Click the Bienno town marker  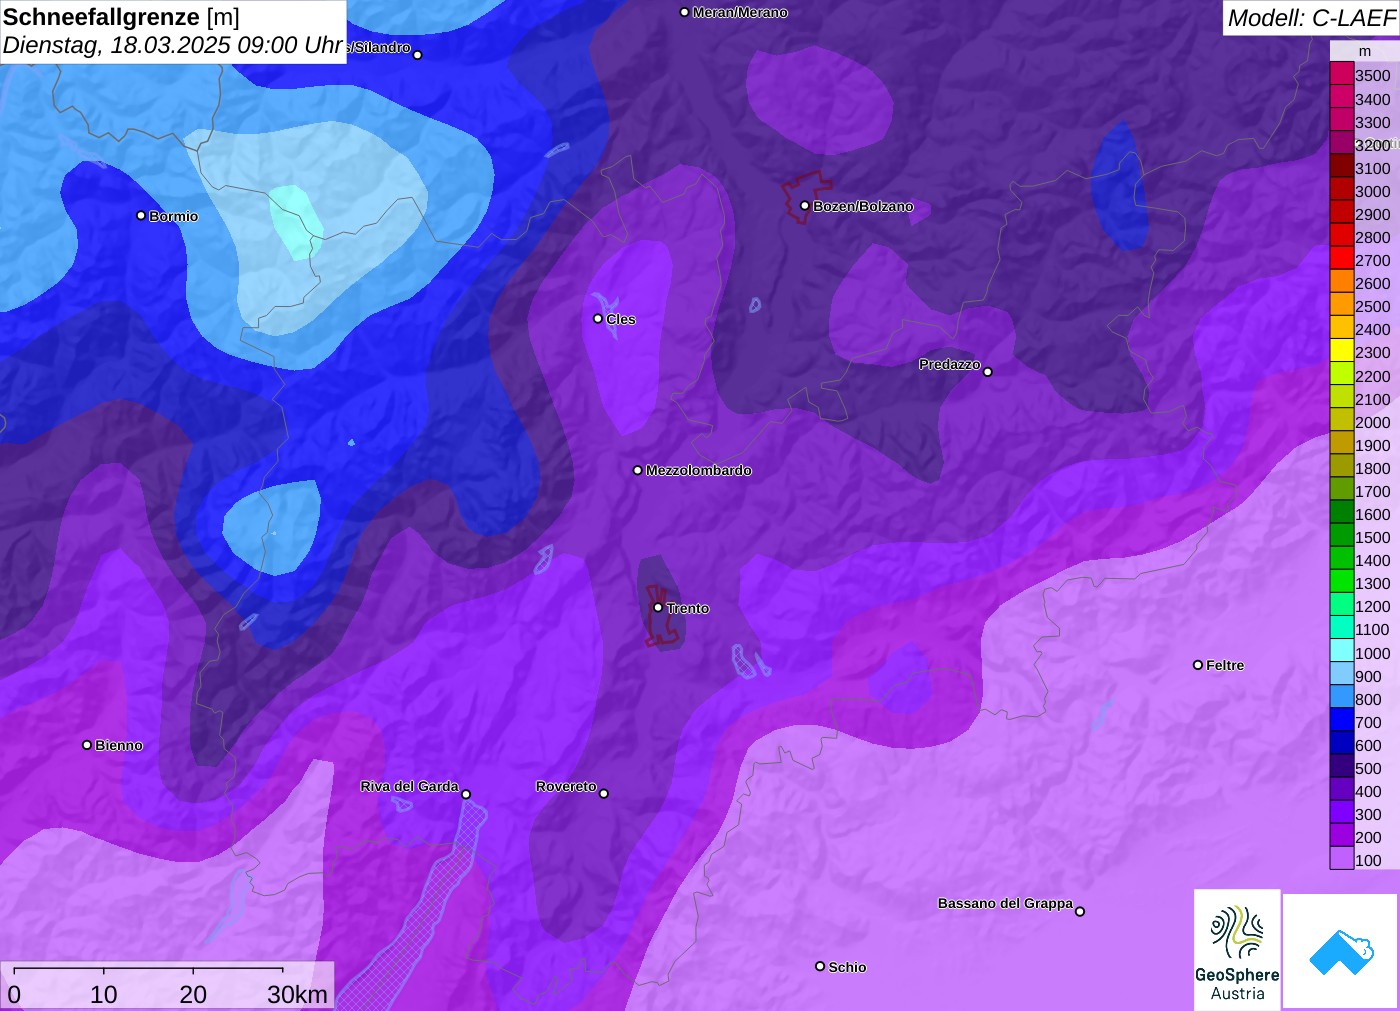[x=87, y=745]
